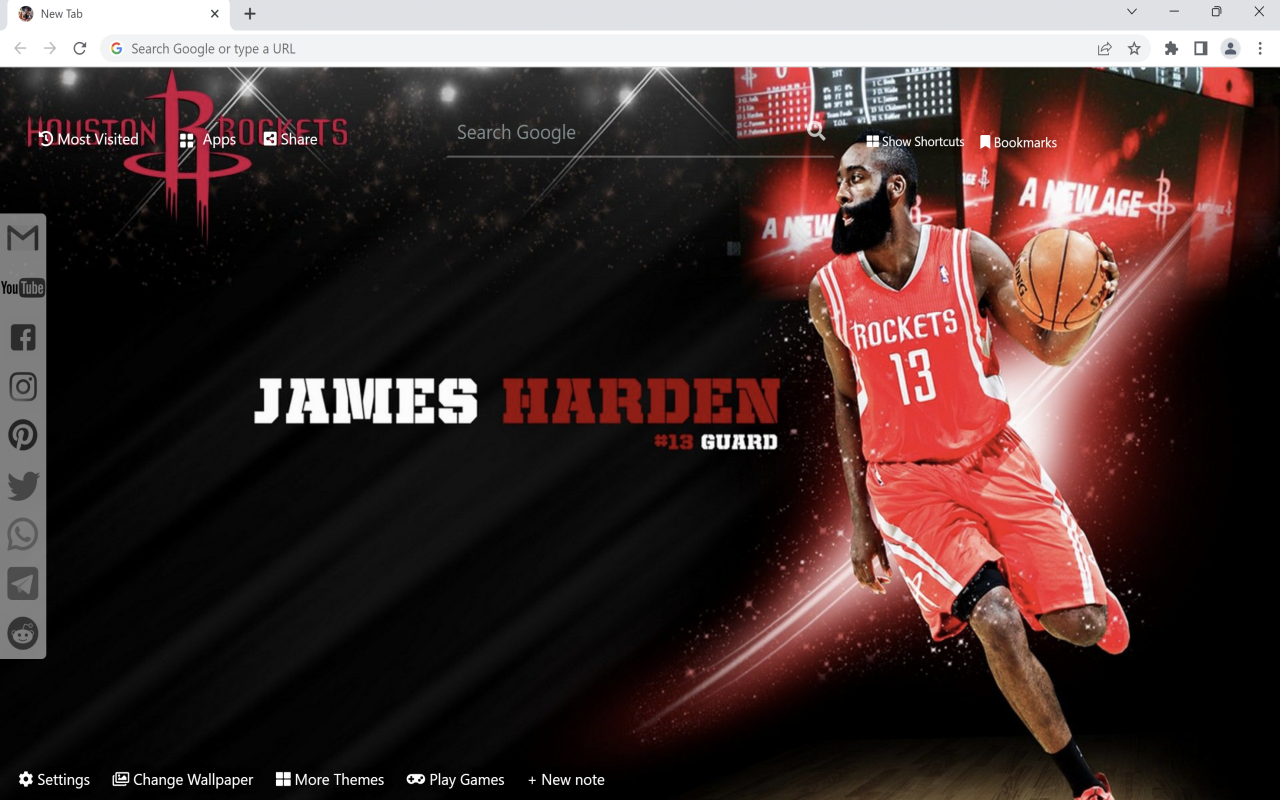Viewport: 1280px width, 800px height.
Task: Open Settings at bottom
Action: pos(54,780)
